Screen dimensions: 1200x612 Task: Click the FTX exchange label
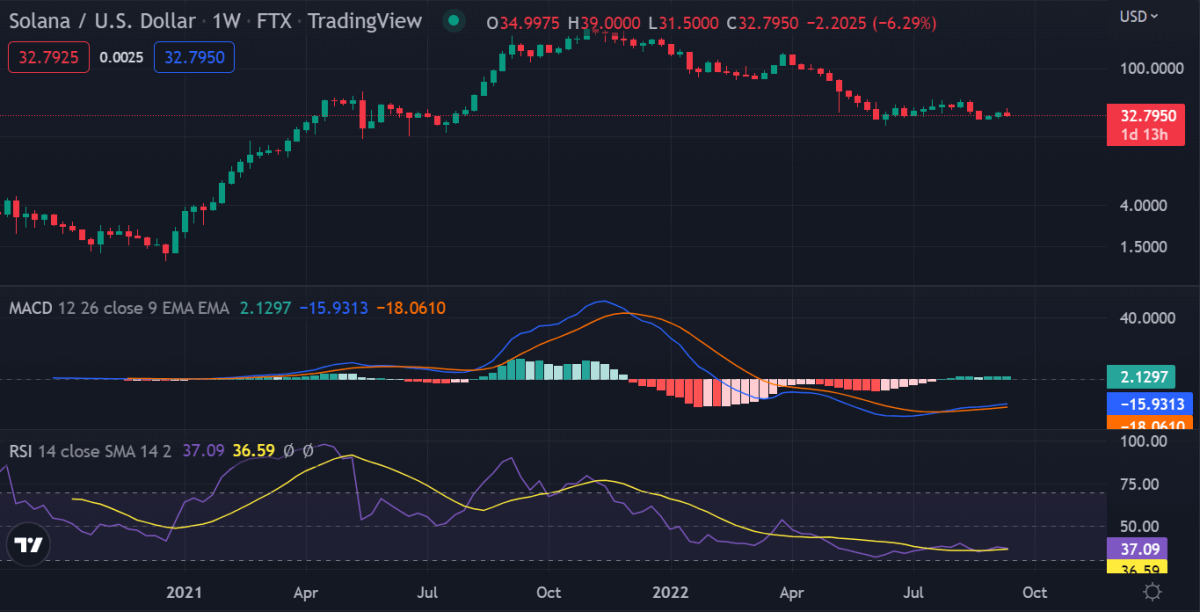[276, 20]
